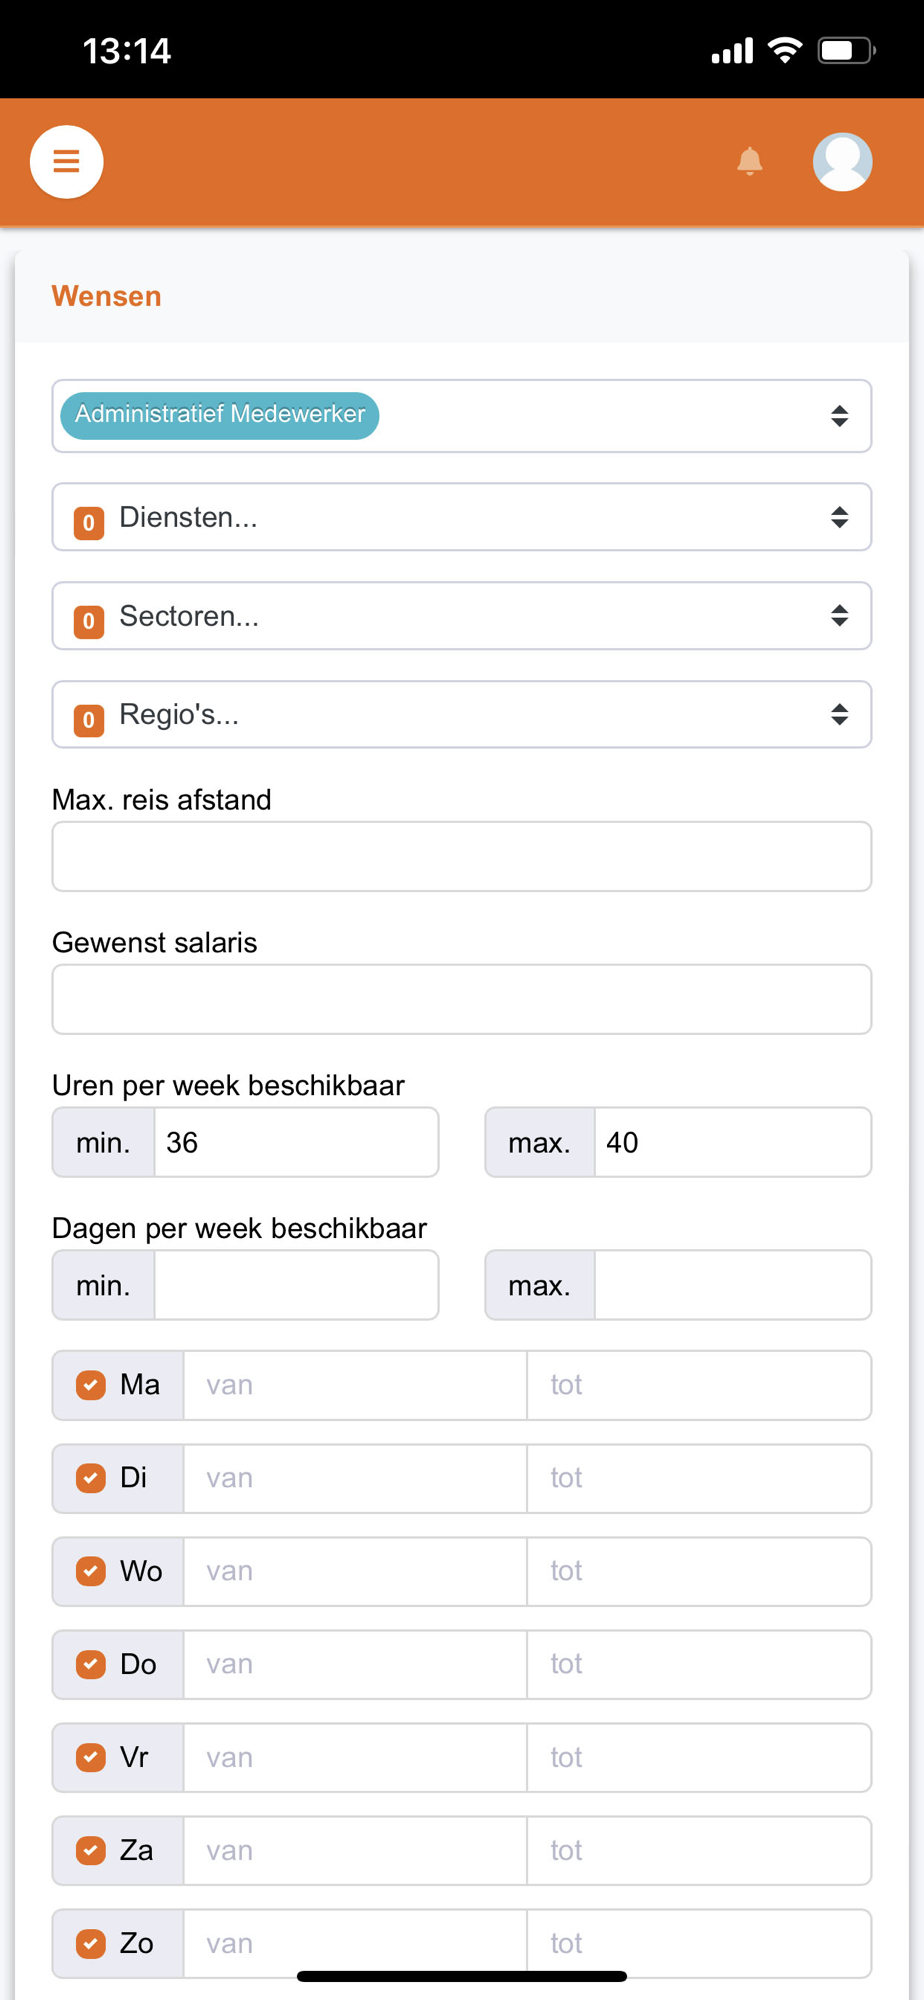Screen dimensions: 924x2000
Task: Expand the Diensten dropdown
Action: pyautogui.click(x=461, y=517)
